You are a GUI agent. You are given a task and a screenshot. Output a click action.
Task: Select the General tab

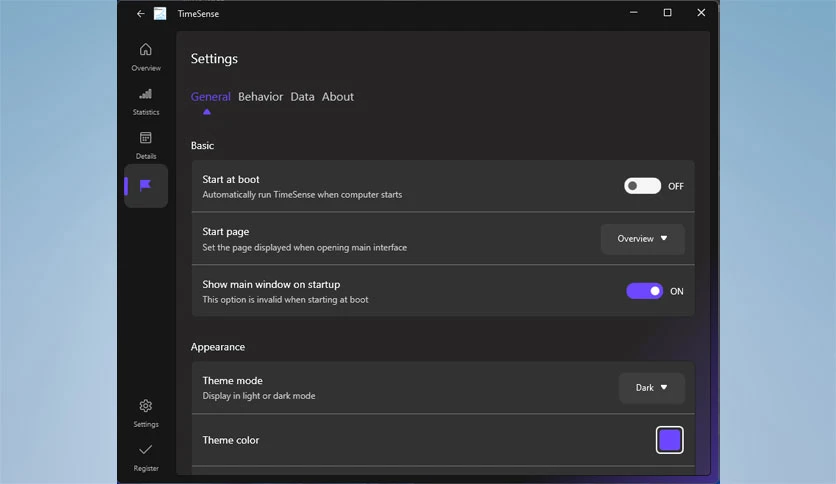point(211,96)
